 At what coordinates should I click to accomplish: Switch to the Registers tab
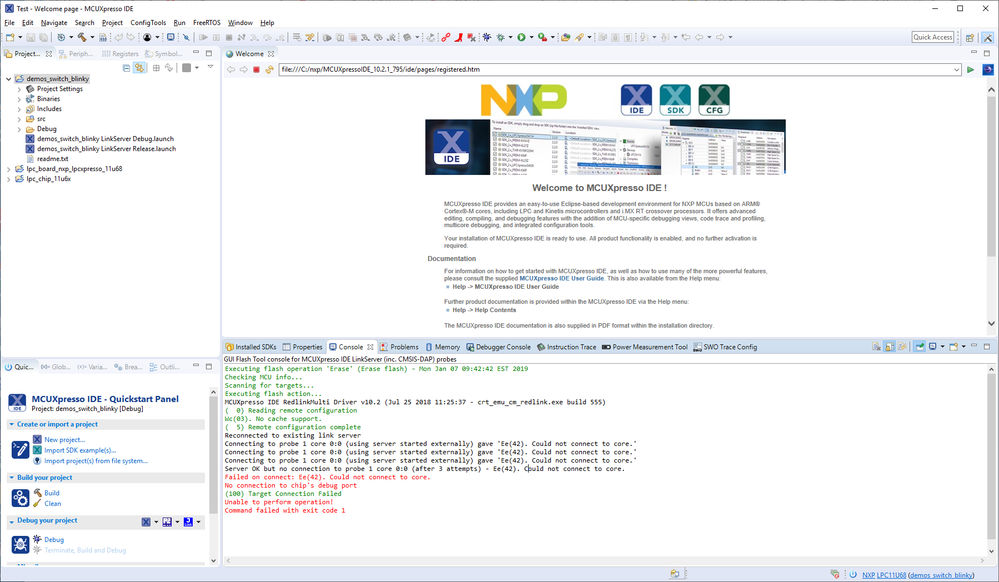[x=120, y=54]
